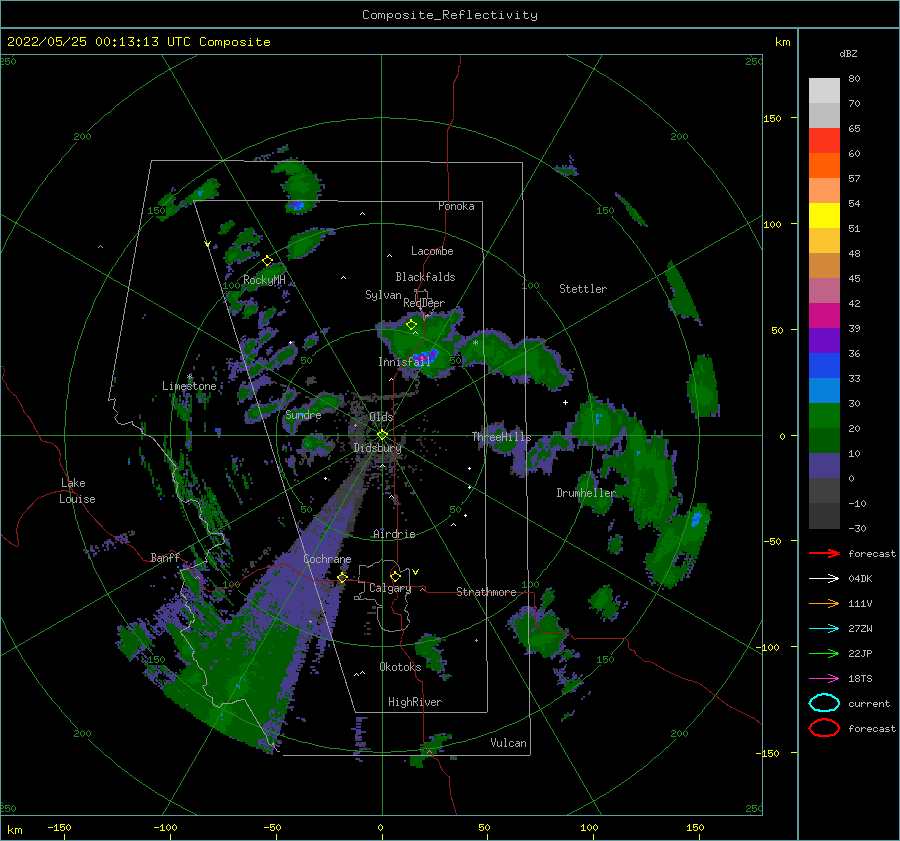Screen dimensions: 900x841
Task: Click the Blackfalds city label
Action: [425, 277]
